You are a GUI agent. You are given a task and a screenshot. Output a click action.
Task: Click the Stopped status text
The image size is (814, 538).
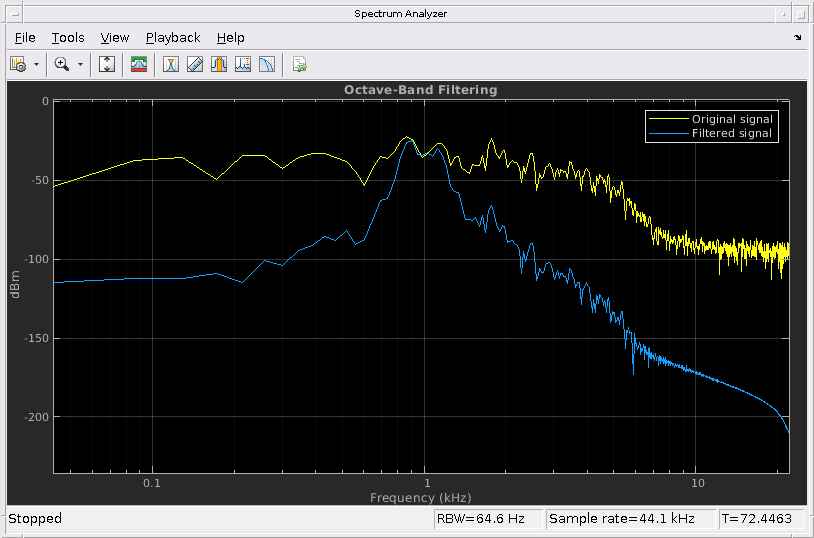tap(35, 518)
